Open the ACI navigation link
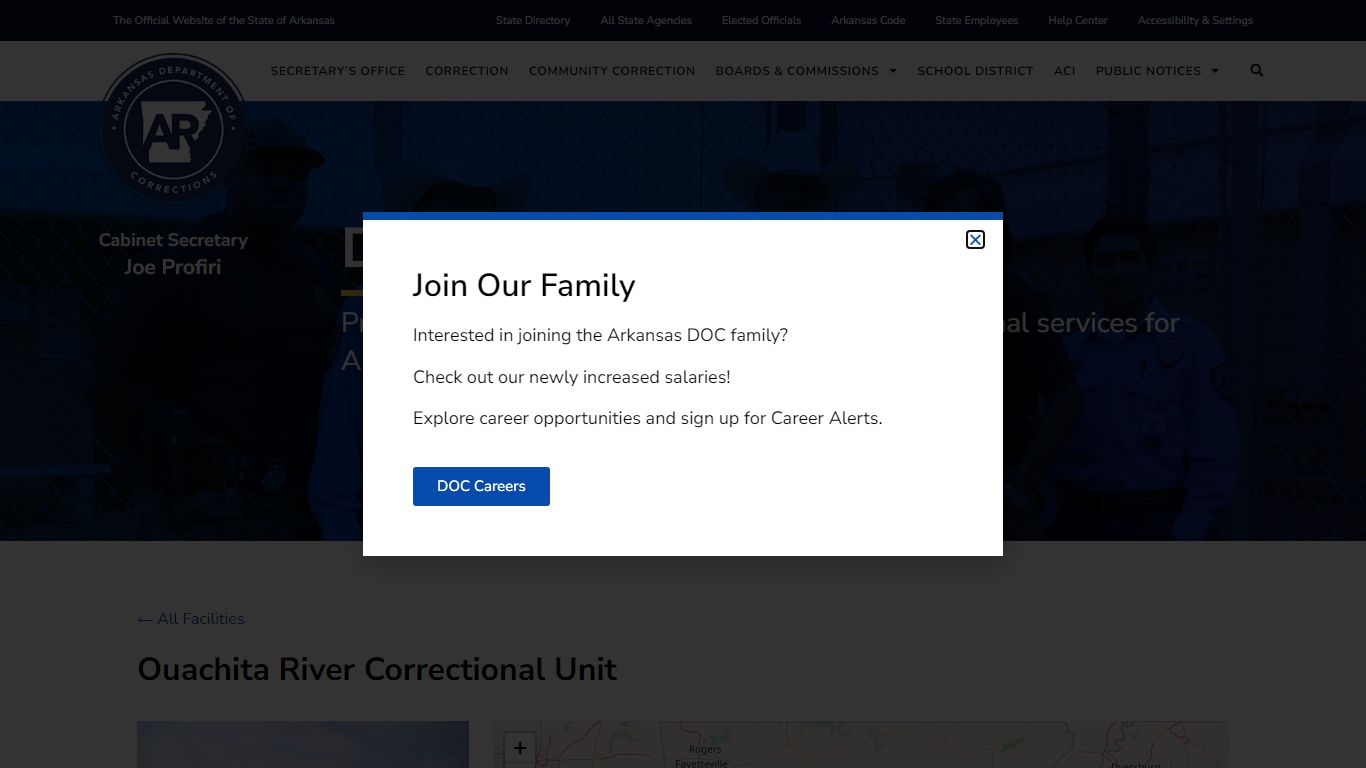The width and height of the screenshot is (1366, 768). pyautogui.click(x=1064, y=71)
